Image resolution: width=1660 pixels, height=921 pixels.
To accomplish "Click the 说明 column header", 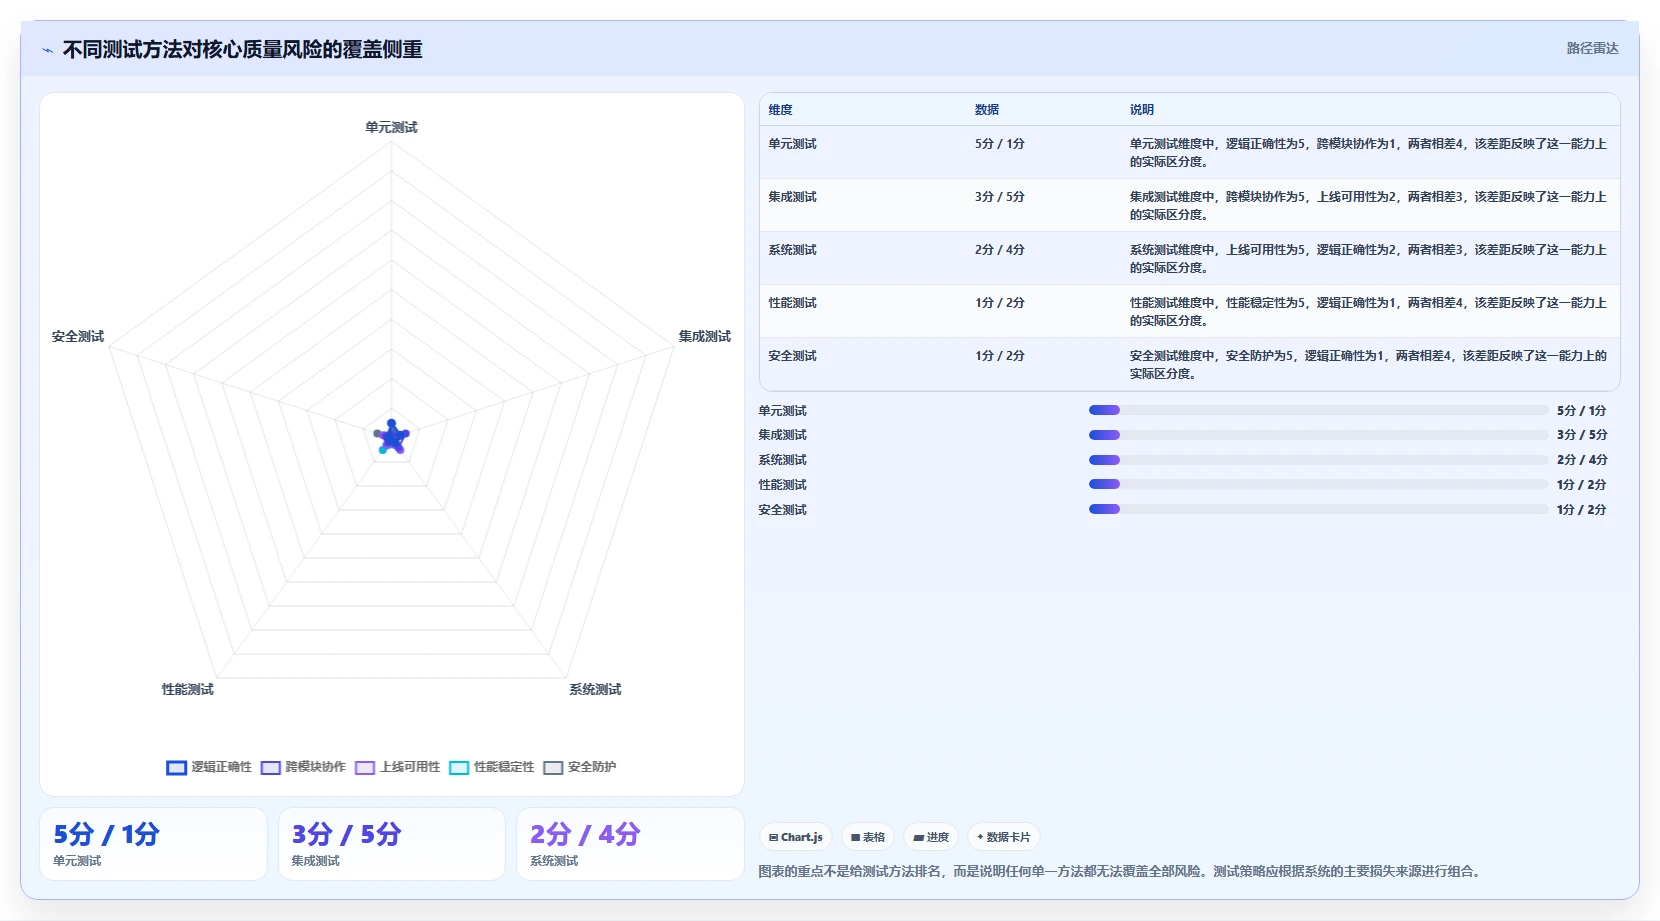I will [x=1142, y=110].
